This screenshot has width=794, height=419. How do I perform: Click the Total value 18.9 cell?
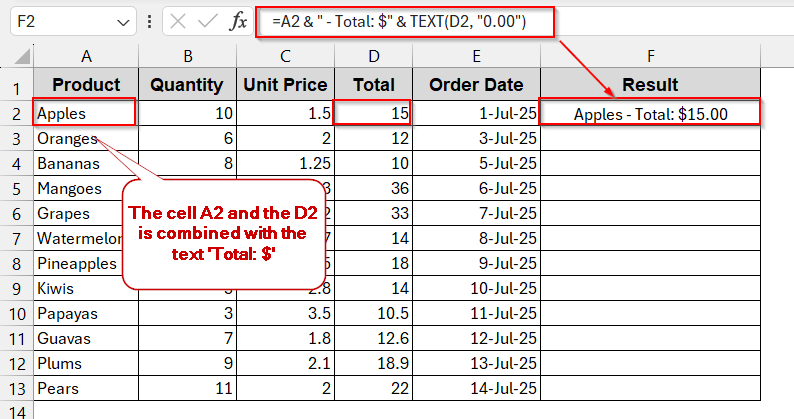tap(374, 363)
